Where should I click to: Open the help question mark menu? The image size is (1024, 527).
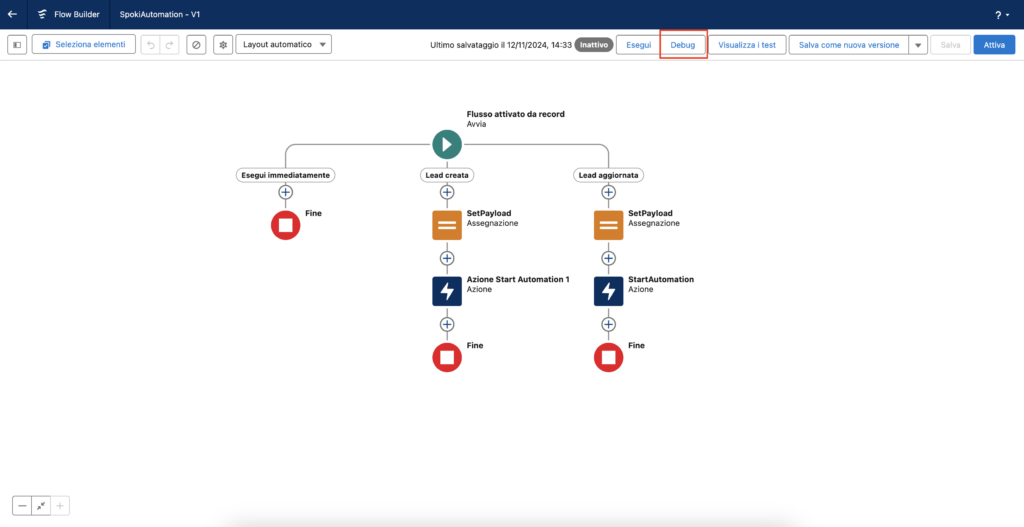pos(1001,15)
